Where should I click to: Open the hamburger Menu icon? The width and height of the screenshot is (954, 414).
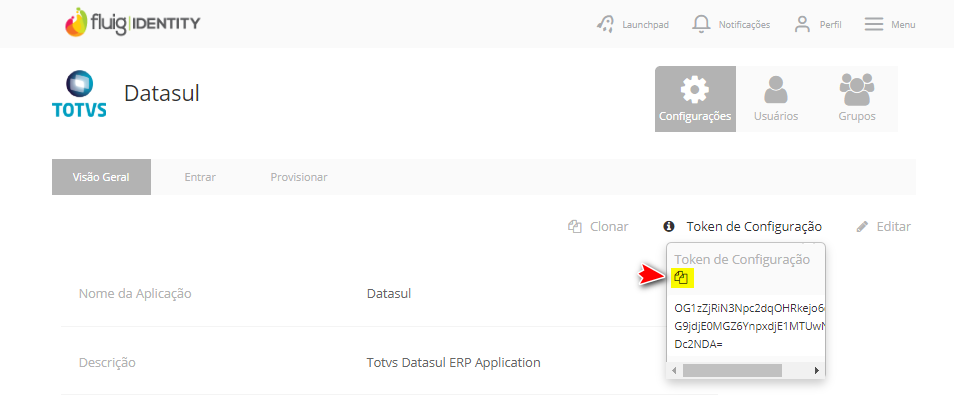[874, 24]
